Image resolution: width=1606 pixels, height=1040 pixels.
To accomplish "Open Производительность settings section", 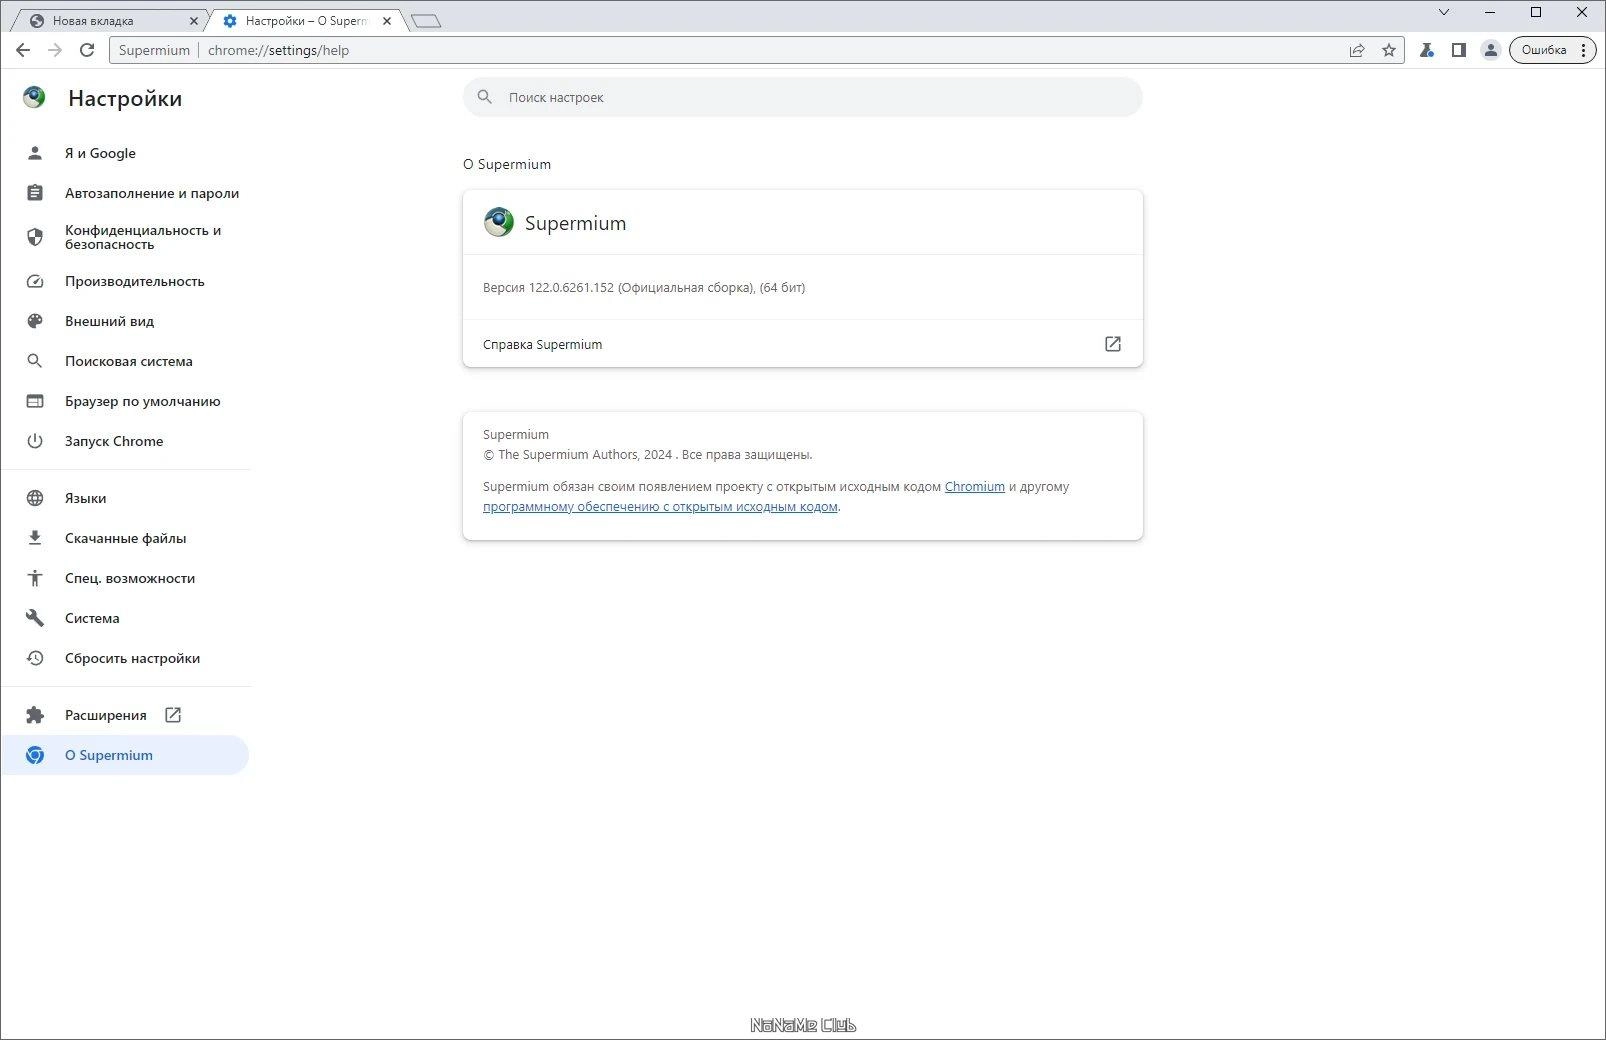I will (x=125, y=281).
